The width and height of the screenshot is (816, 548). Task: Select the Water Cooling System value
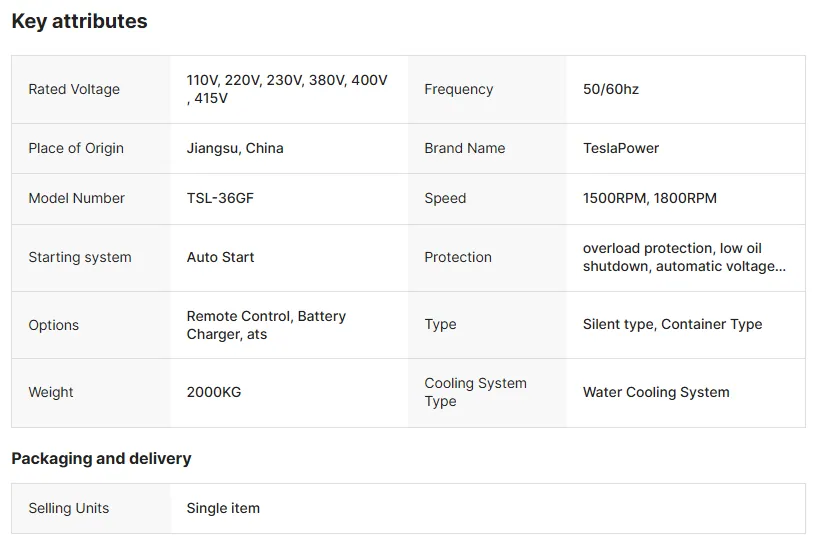click(x=656, y=392)
